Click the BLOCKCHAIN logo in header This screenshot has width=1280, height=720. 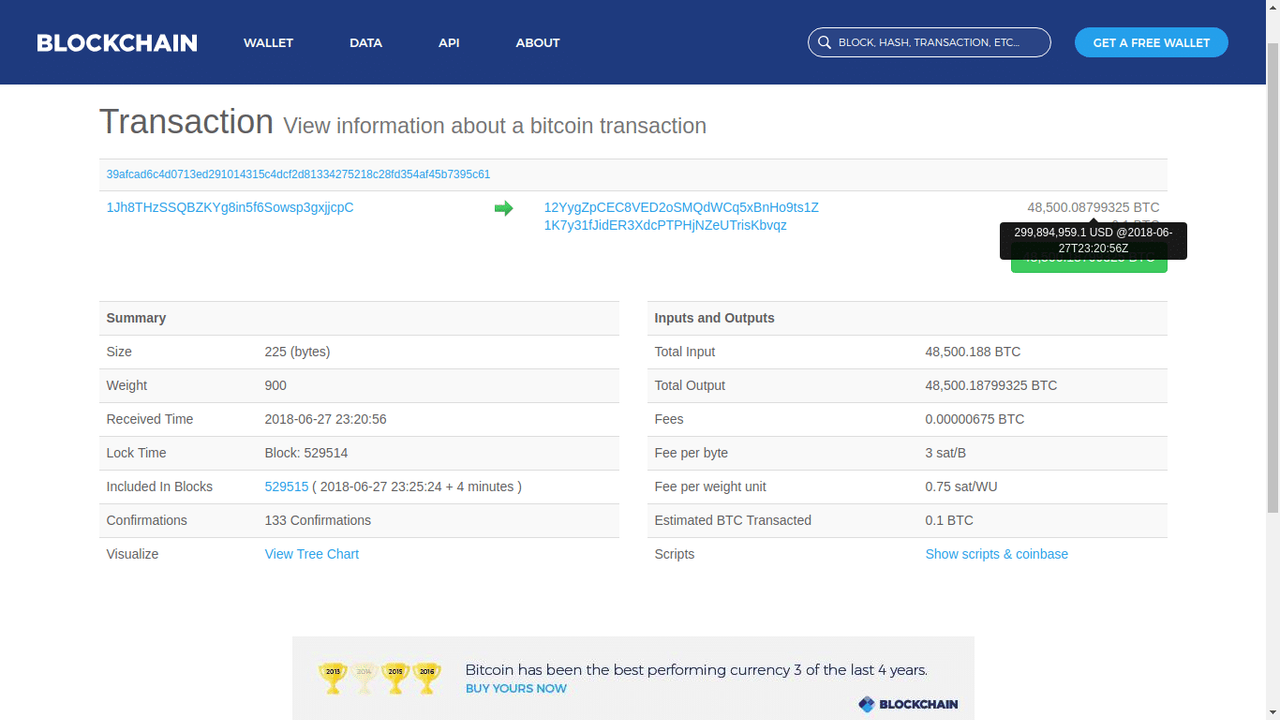tap(117, 43)
